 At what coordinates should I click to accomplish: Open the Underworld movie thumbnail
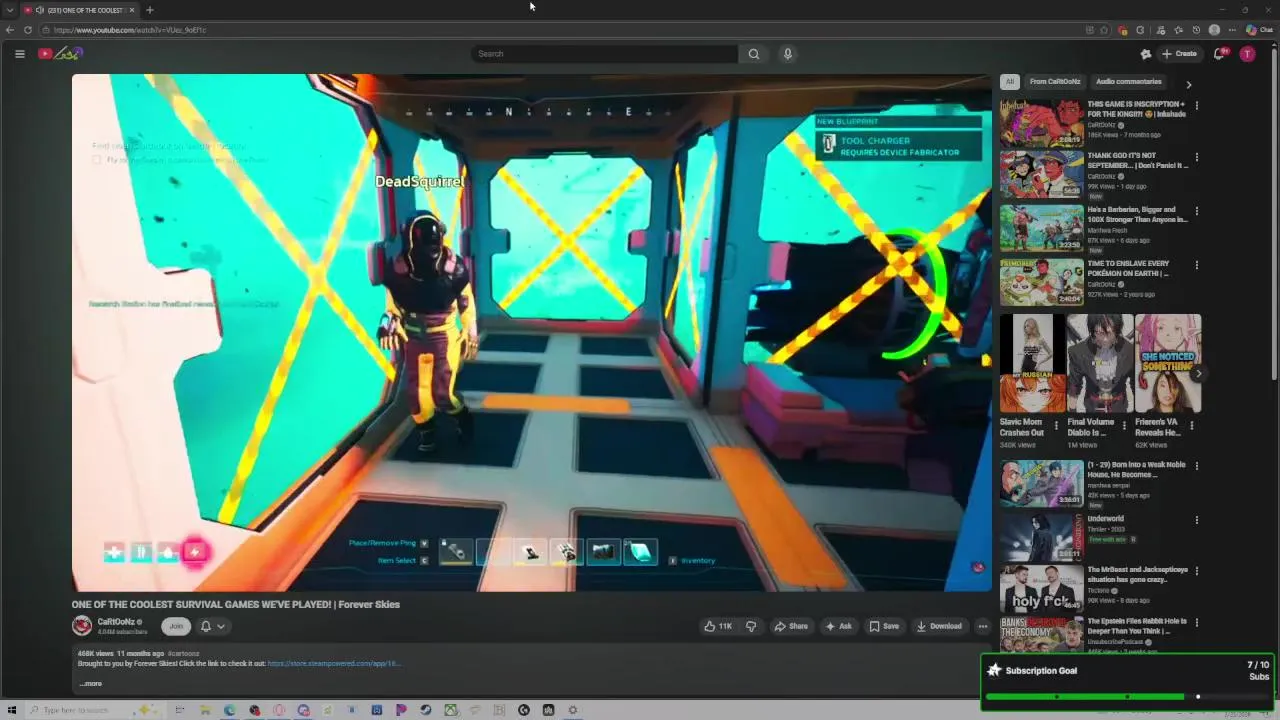pos(1041,537)
